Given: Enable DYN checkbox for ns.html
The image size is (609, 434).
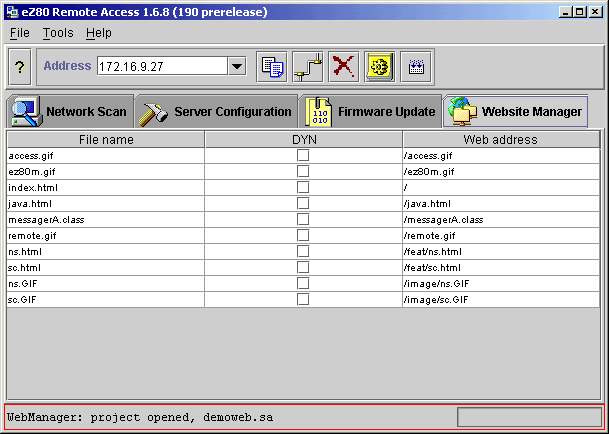Looking at the screenshot, I should click(303, 251).
